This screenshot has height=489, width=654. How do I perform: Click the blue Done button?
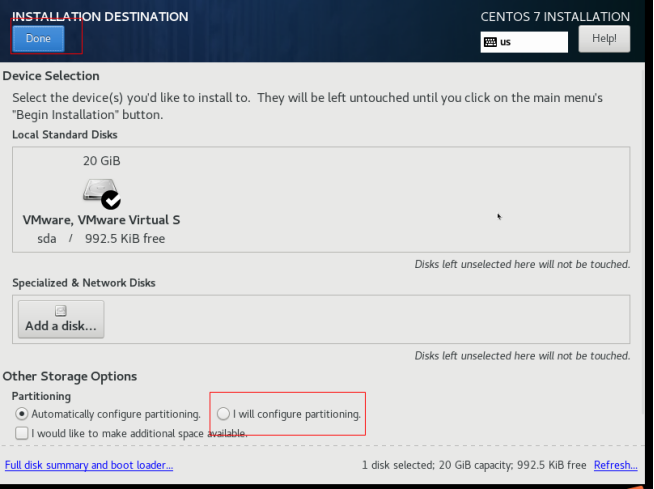point(38,38)
